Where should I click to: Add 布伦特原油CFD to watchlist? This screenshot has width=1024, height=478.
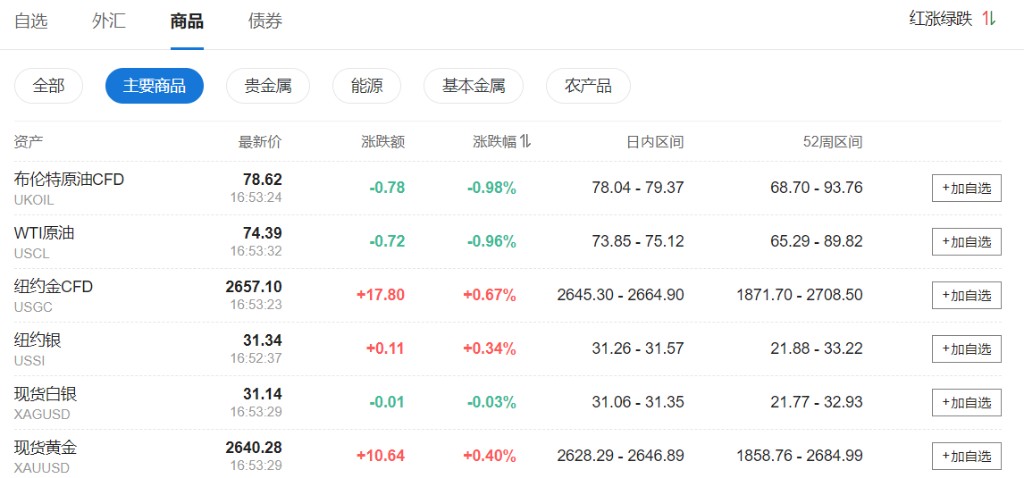pos(966,188)
